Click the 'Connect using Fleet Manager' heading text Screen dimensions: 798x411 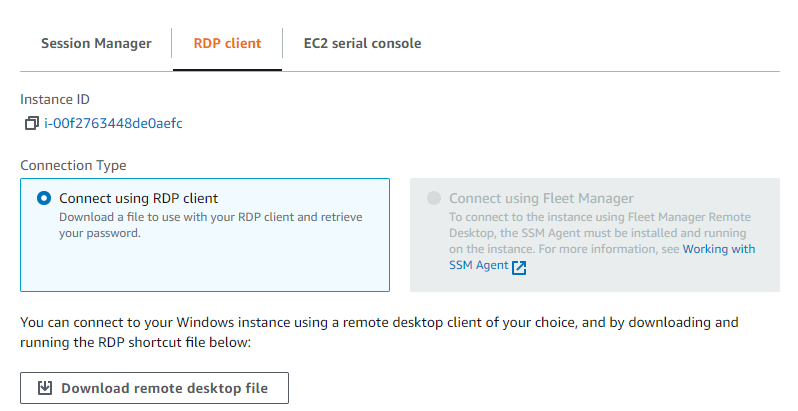pyautogui.click(x=541, y=198)
